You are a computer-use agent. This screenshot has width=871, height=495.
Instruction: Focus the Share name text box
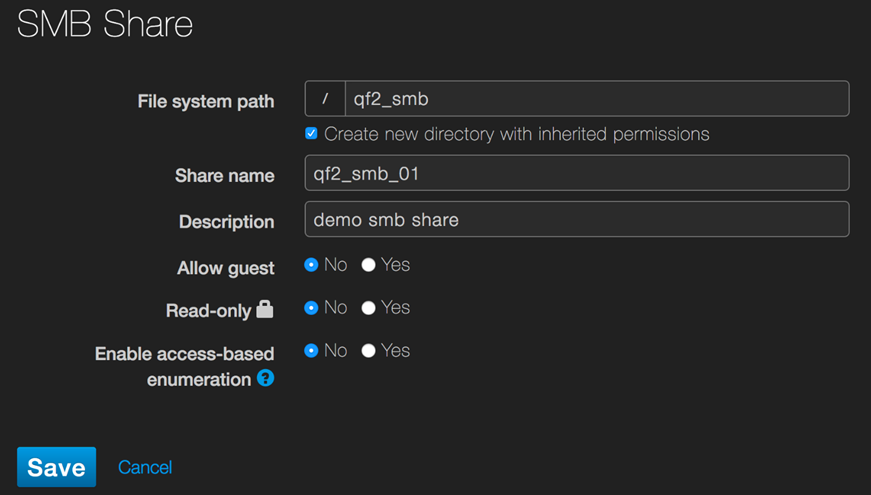pos(576,173)
